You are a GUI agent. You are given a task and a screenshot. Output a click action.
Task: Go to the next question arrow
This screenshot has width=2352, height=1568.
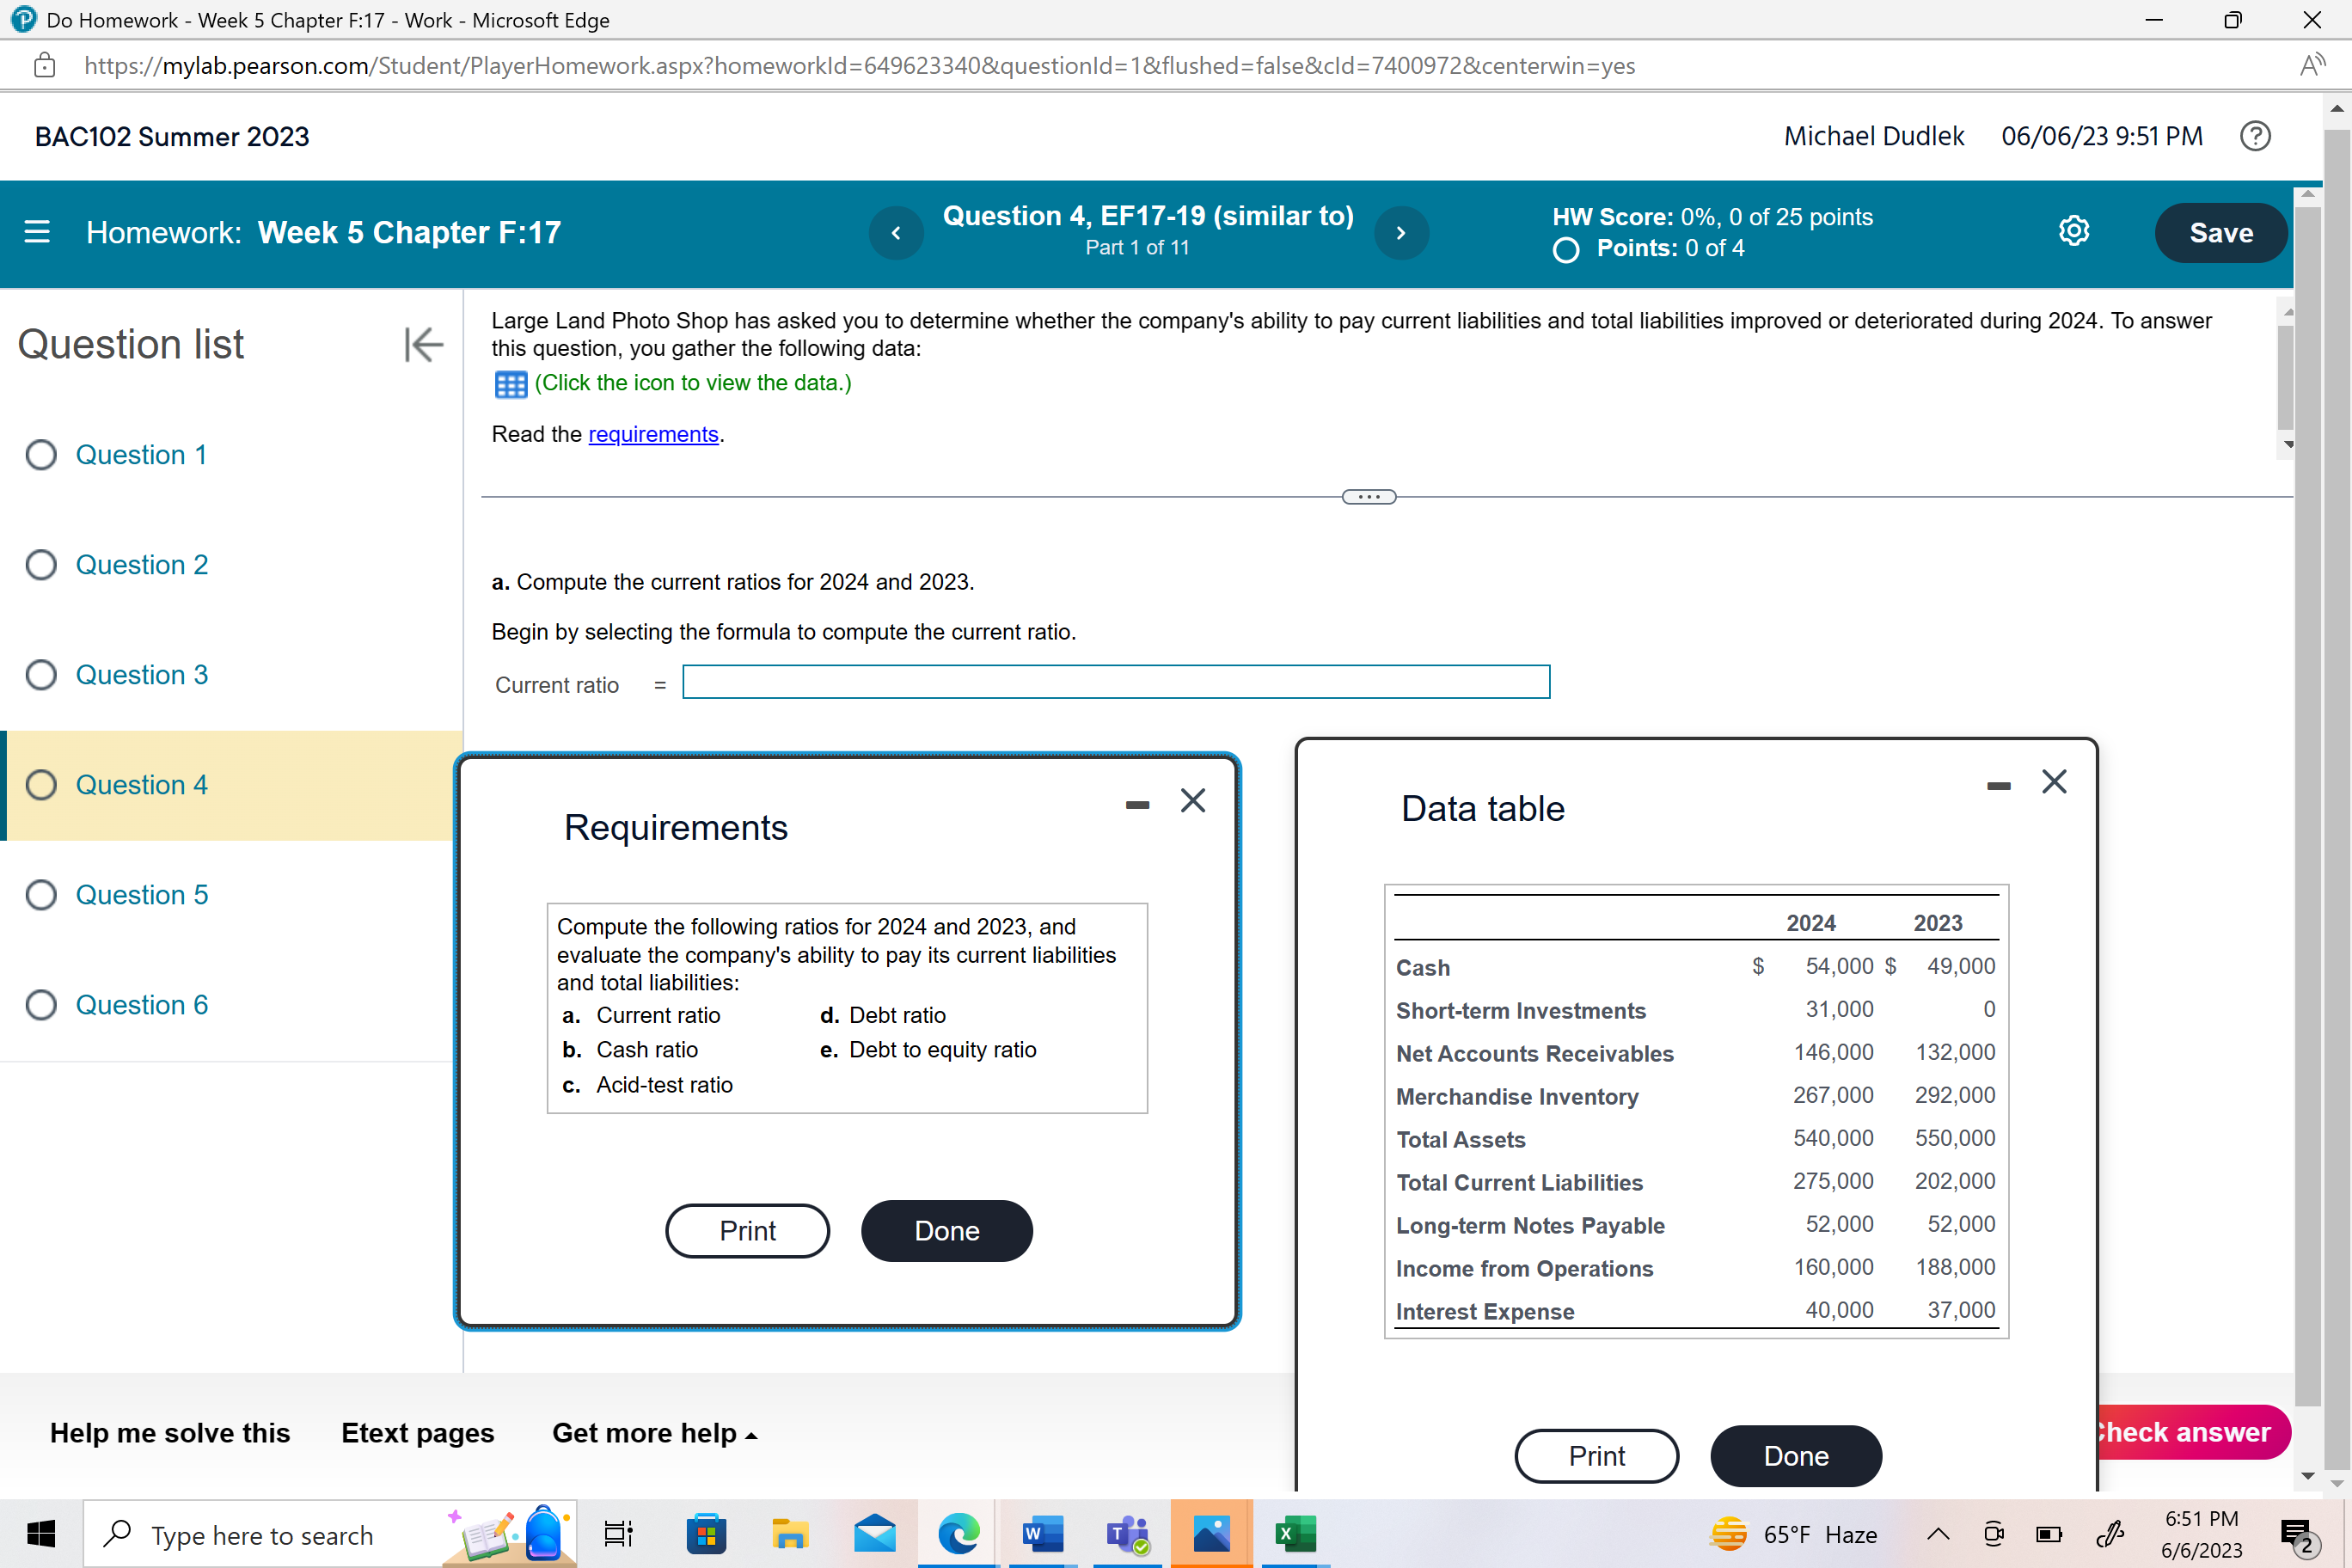pyautogui.click(x=1401, y=233)
